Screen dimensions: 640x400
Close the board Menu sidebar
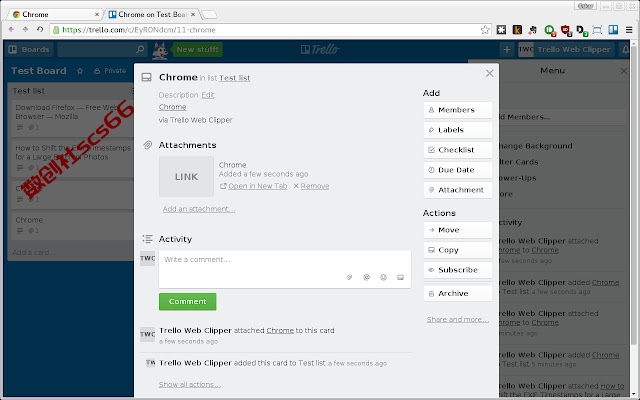(x=624, y=71)
